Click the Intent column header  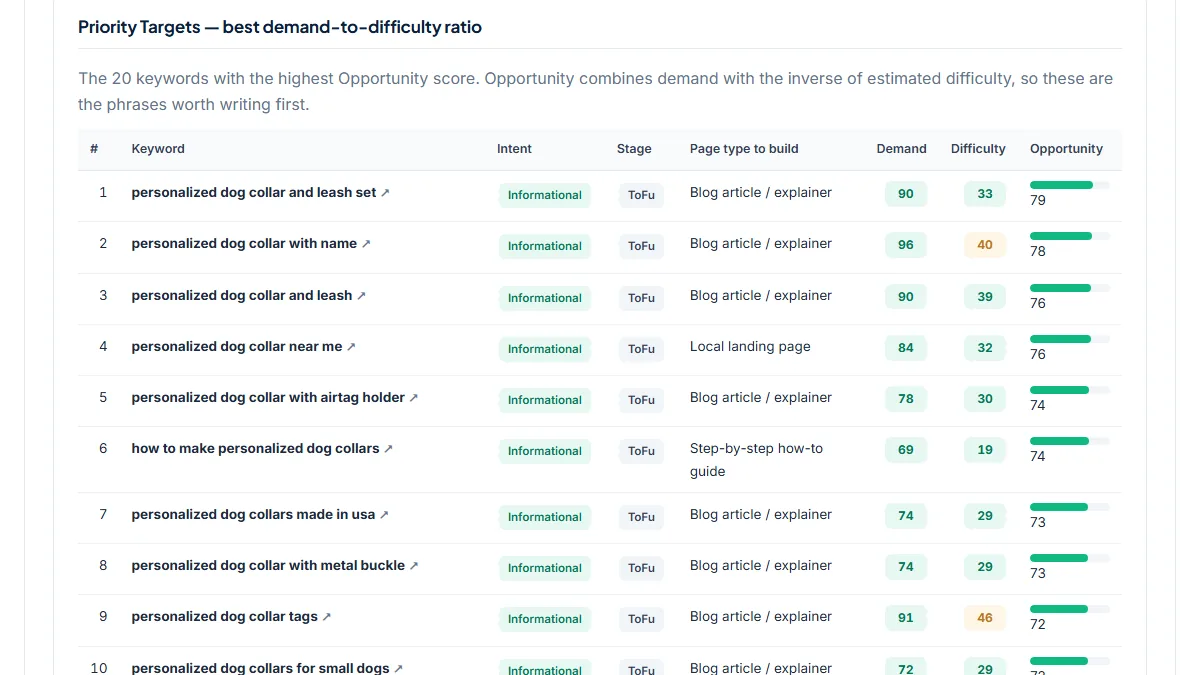click(x=514, y=149)
